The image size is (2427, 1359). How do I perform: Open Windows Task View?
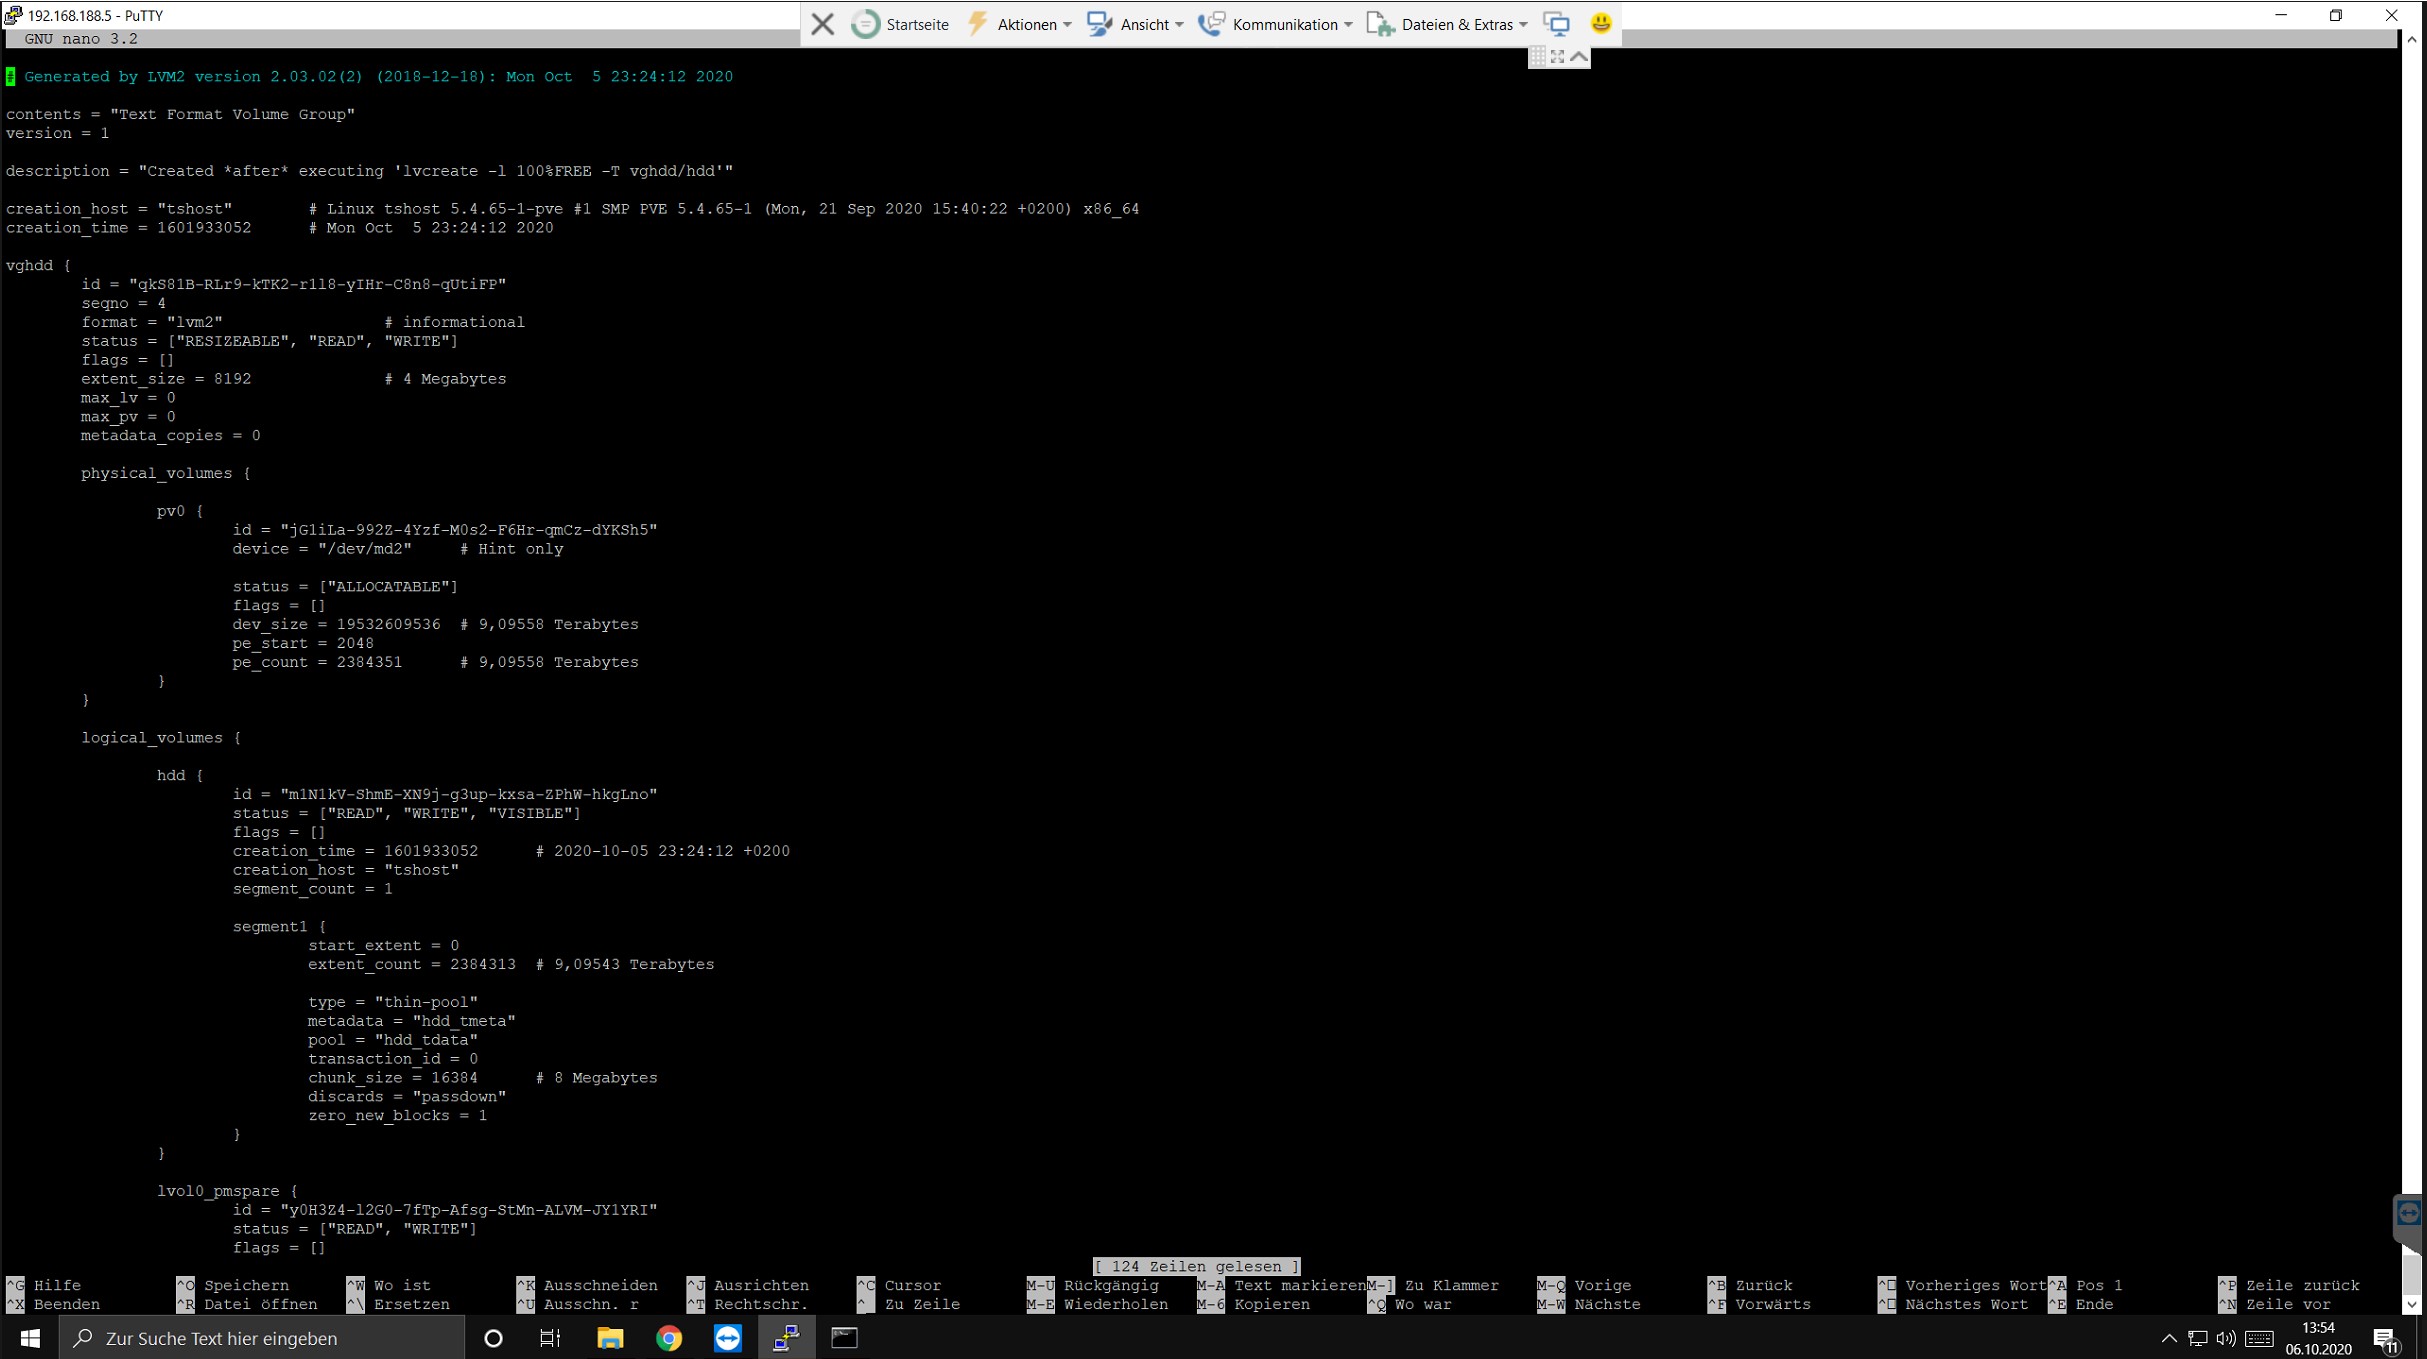(550, 1338)
